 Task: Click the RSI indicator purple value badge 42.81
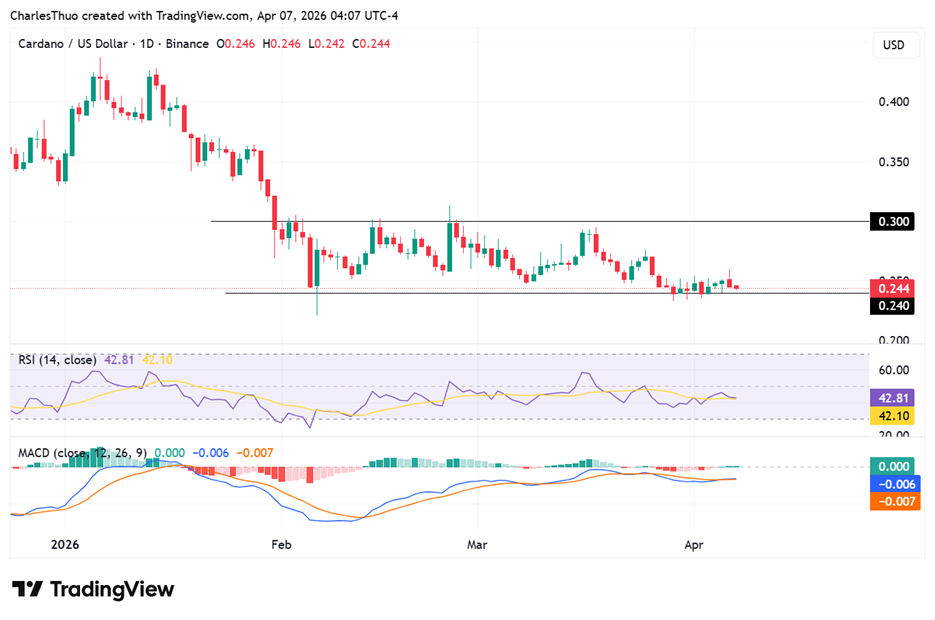[x=891, y=398]
